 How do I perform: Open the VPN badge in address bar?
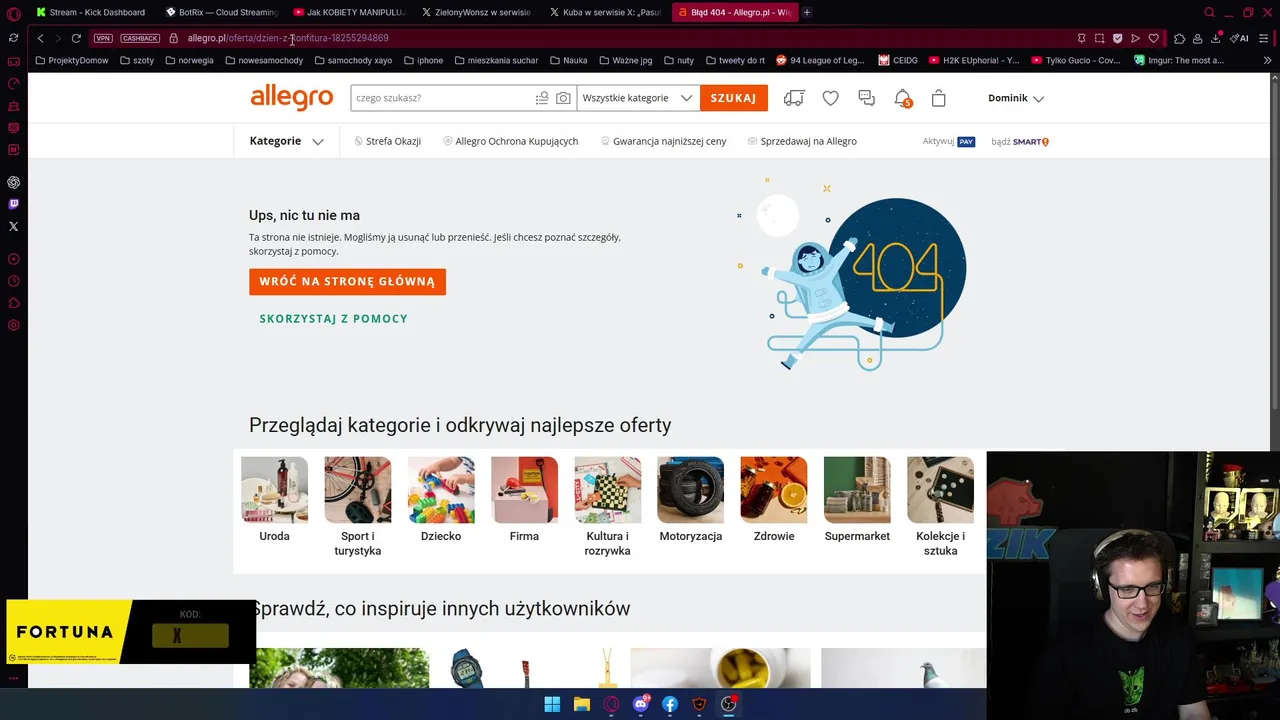coord(103,38)
